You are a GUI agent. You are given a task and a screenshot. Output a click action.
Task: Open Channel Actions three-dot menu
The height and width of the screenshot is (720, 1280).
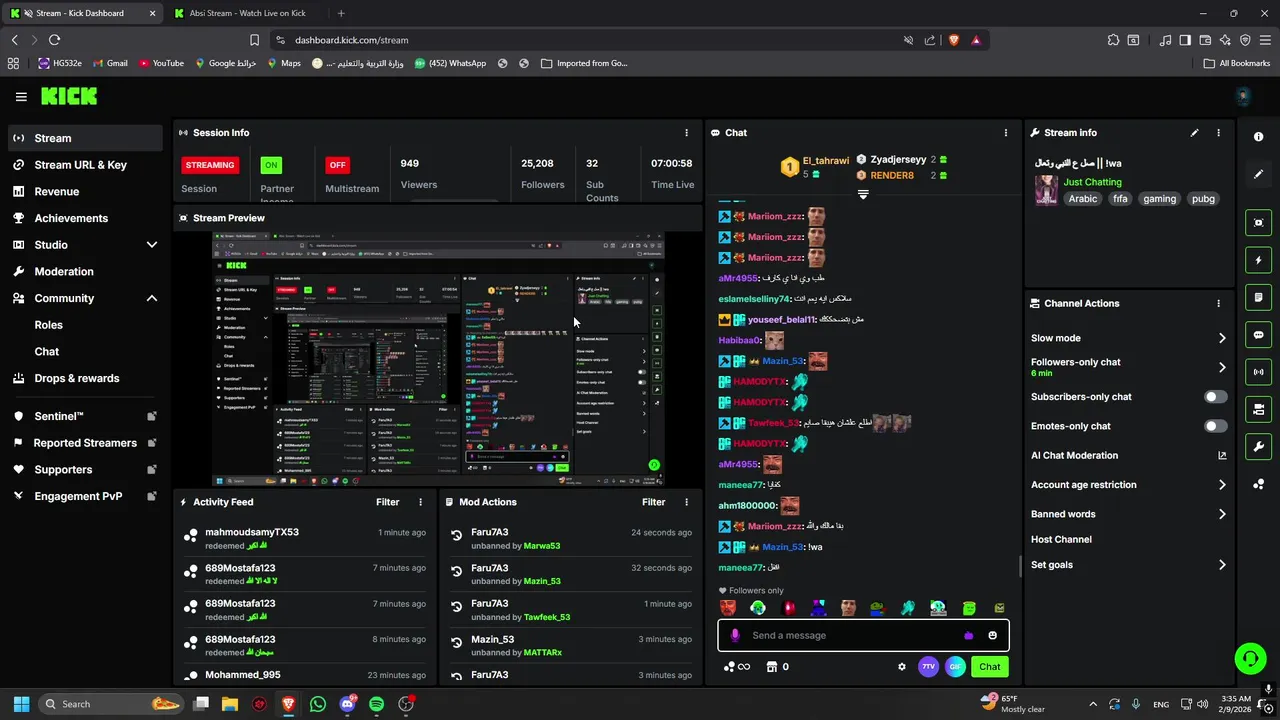[1218, 303]
